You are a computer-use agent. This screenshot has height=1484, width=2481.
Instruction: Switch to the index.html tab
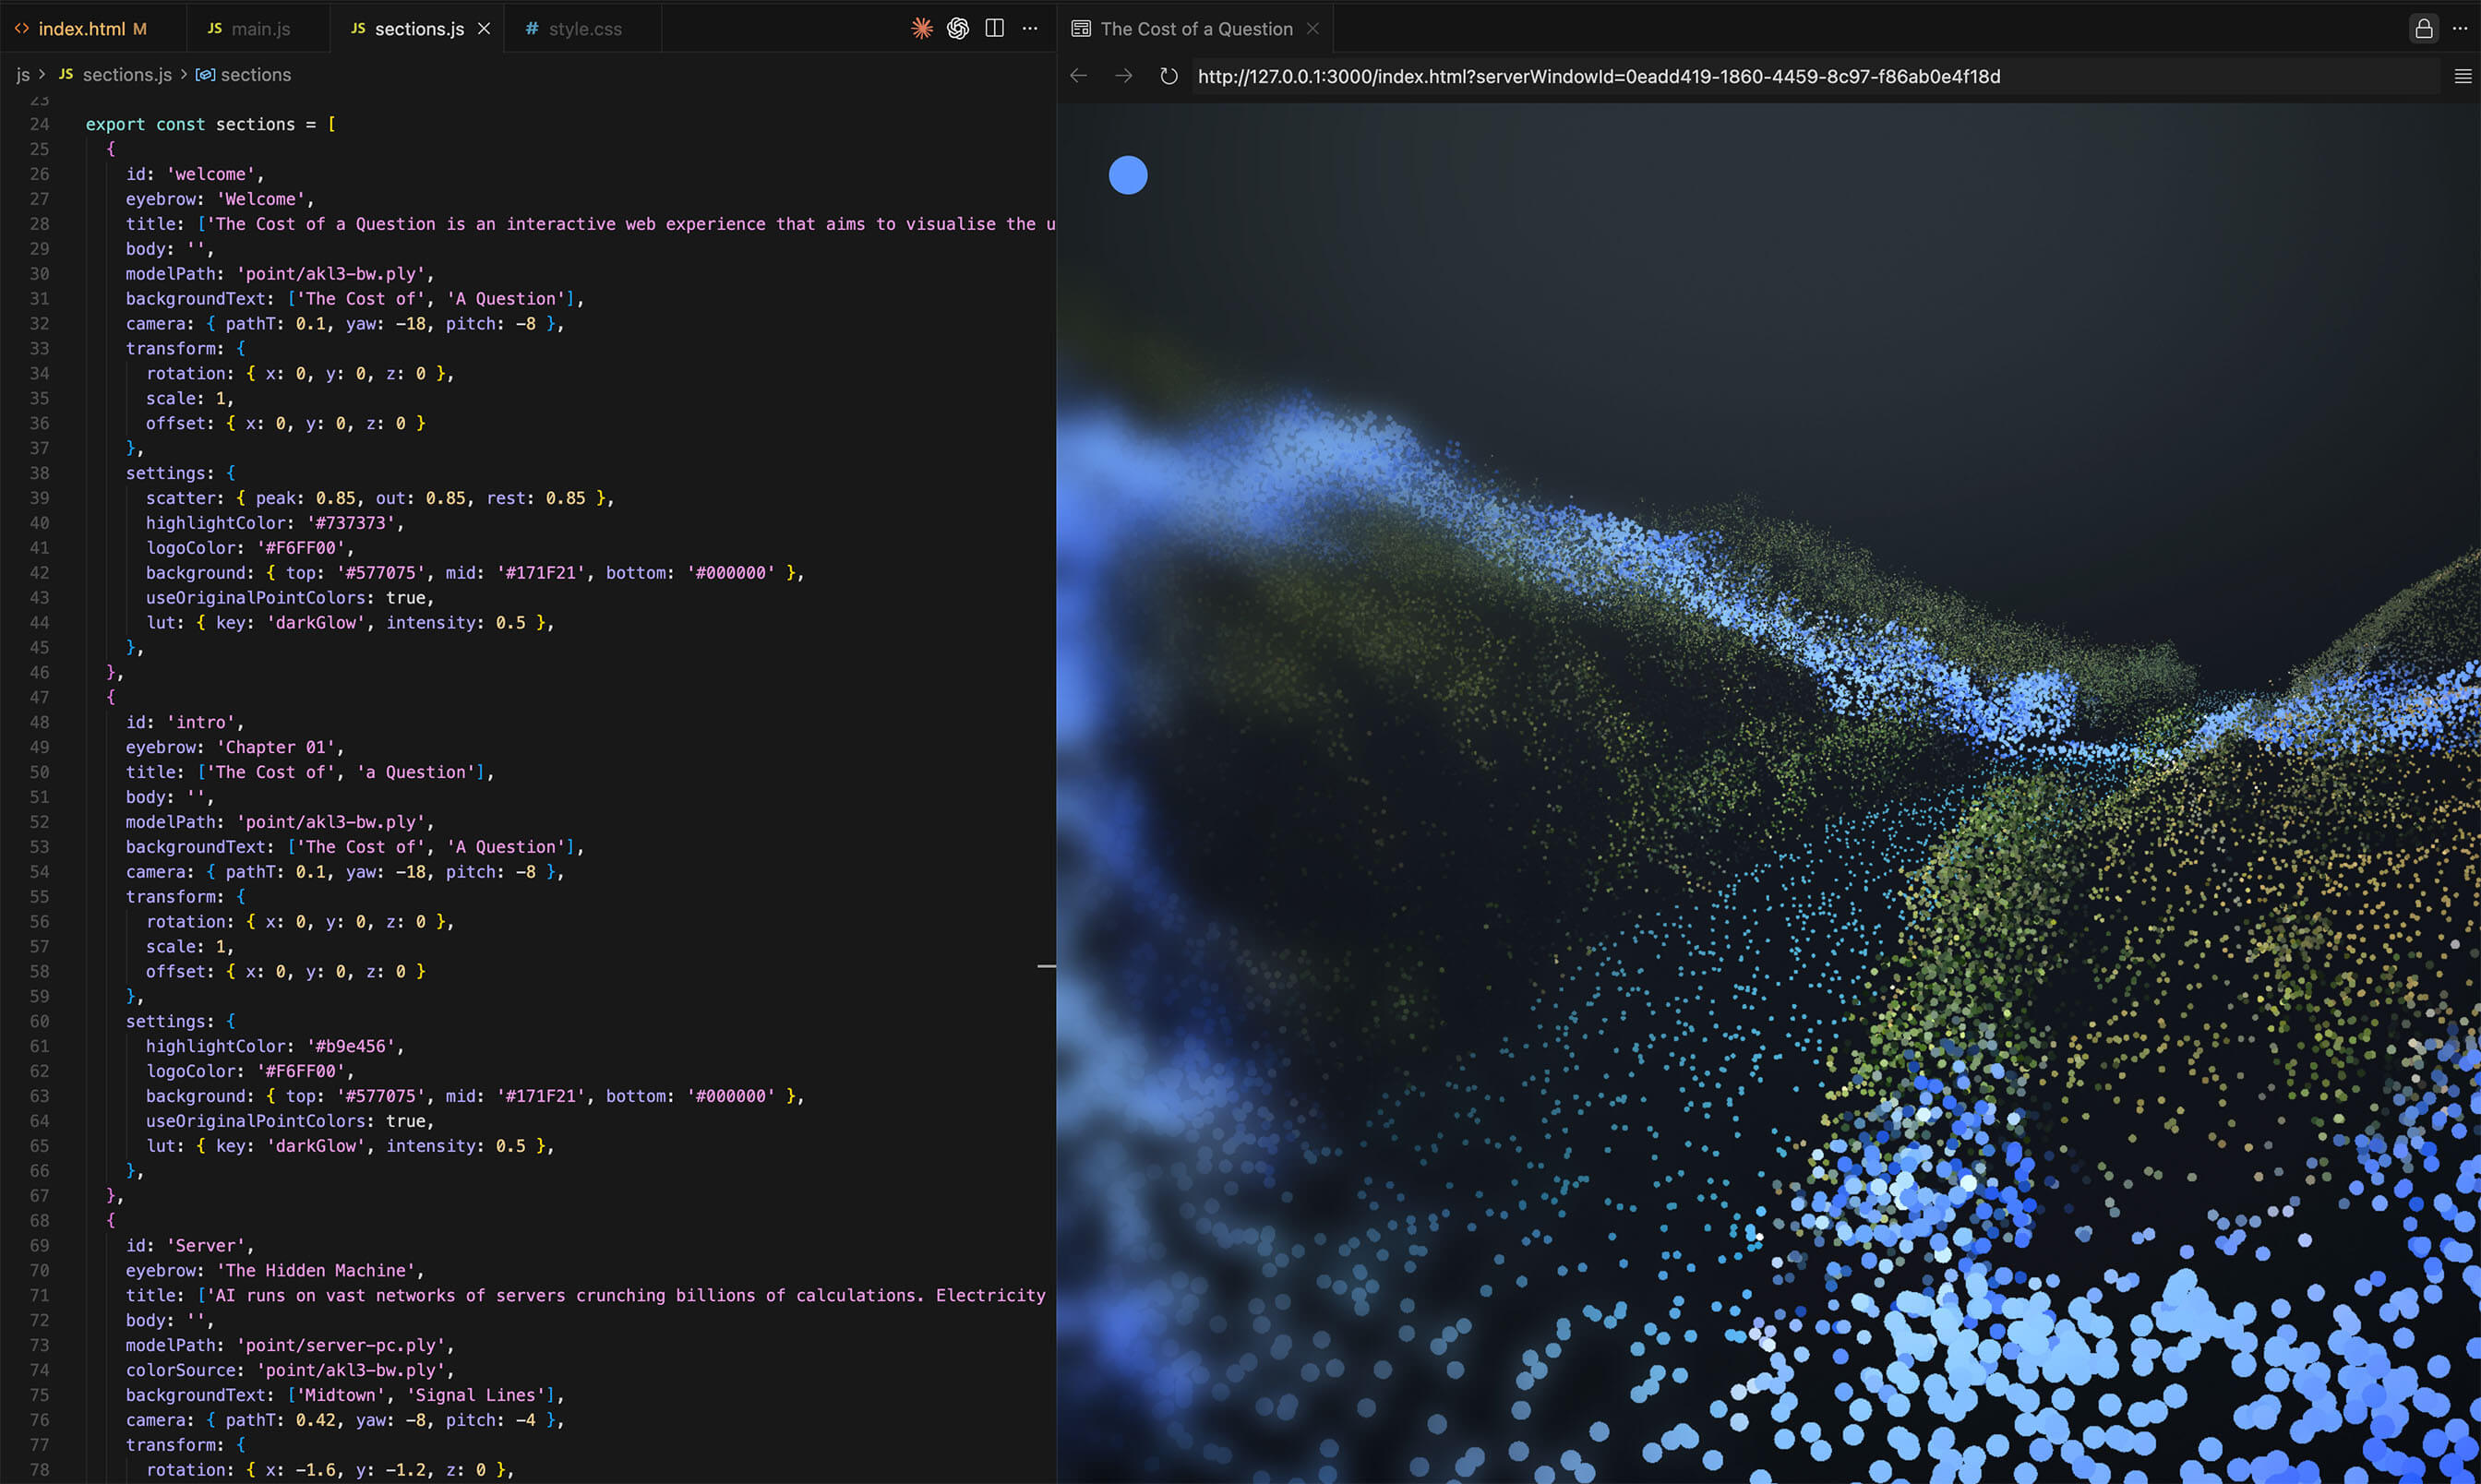(81, 29)
